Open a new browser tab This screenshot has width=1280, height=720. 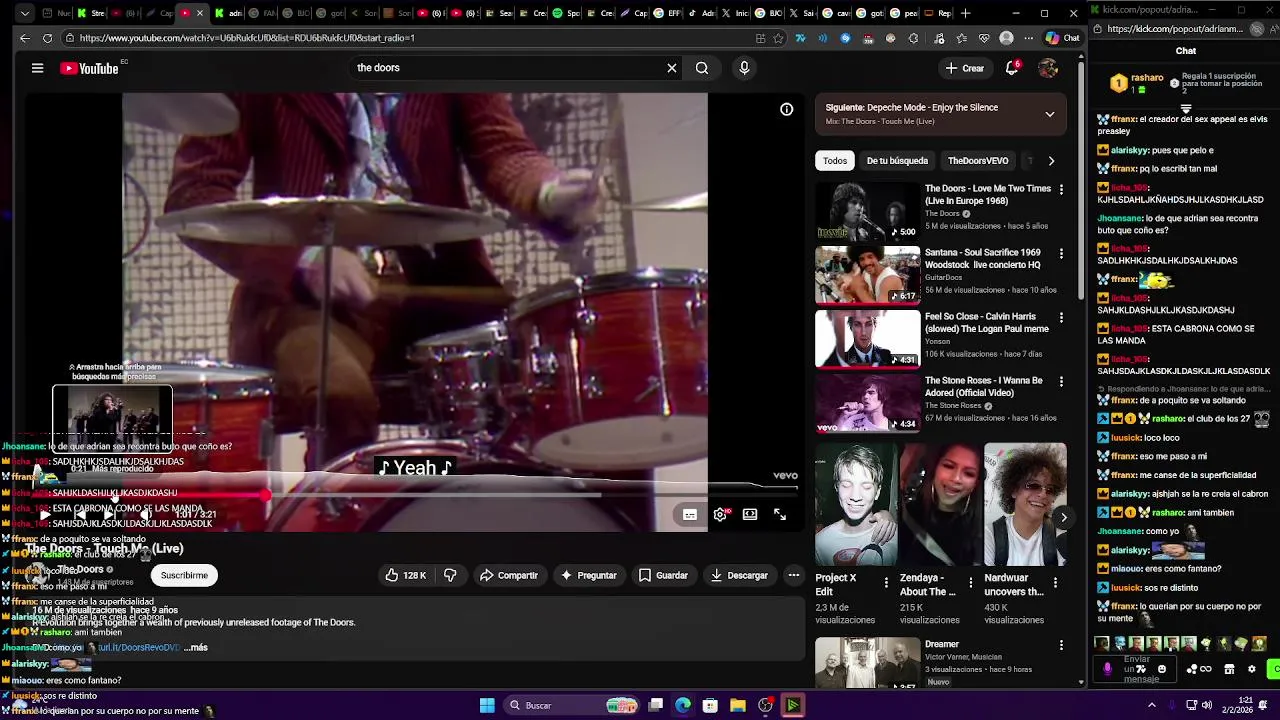pyautogui.click(x=965, y=13)
